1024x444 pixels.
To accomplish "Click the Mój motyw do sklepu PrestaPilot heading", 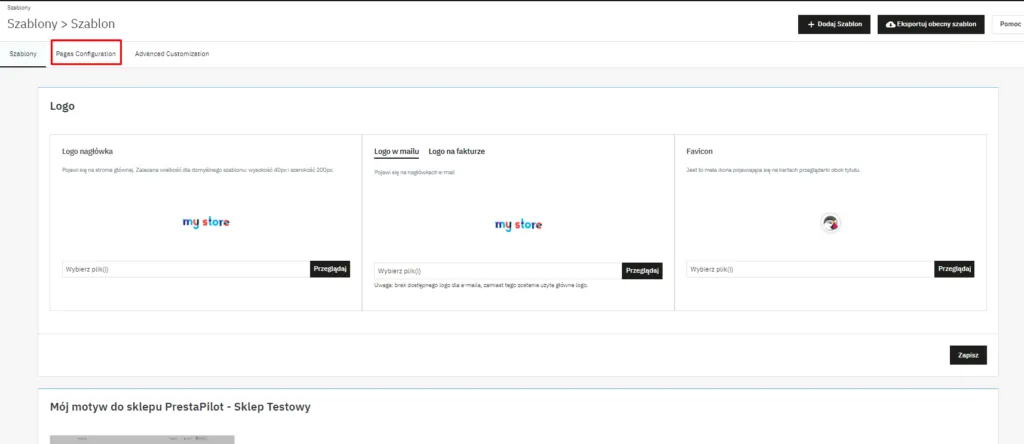I will [x=180, y=407].
